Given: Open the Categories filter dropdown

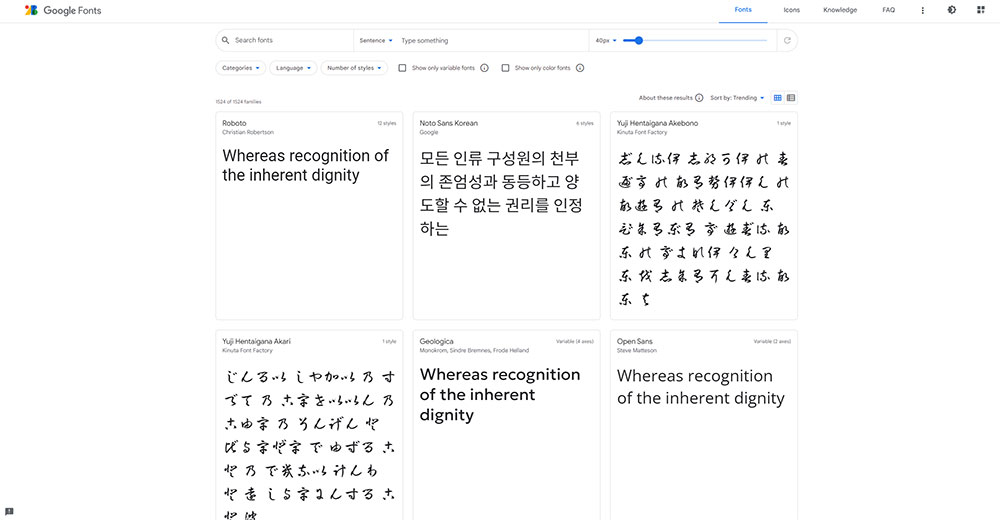Looking at the screenshot, I should [x=240, y=68].
